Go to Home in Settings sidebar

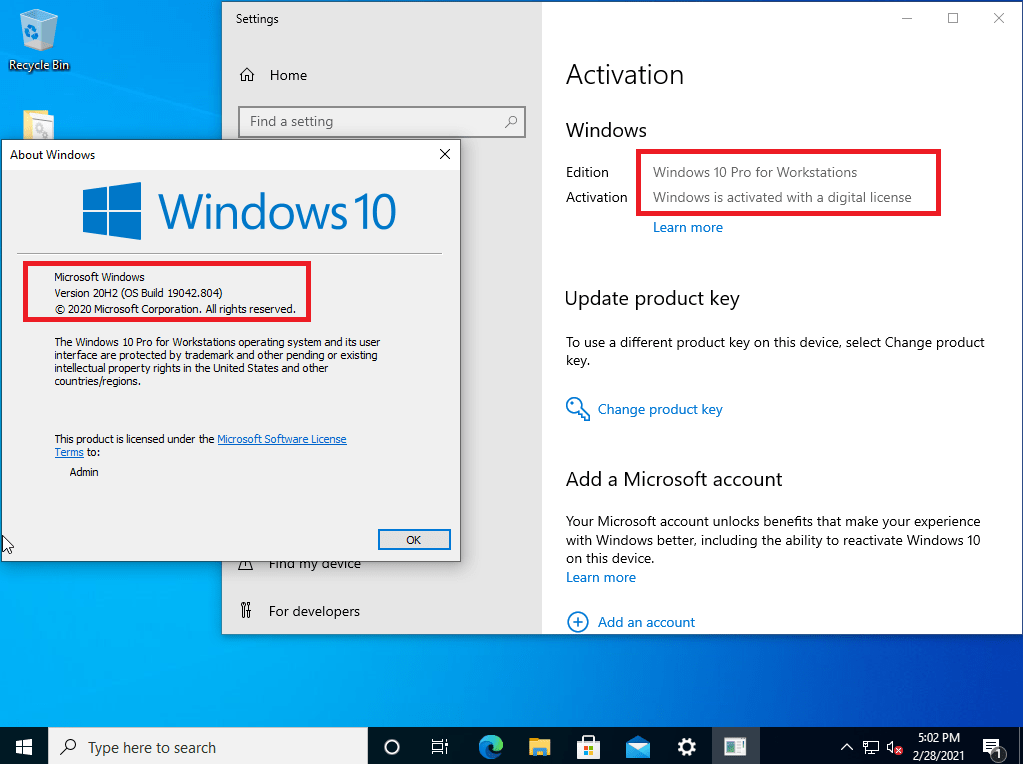coord(288,75)
